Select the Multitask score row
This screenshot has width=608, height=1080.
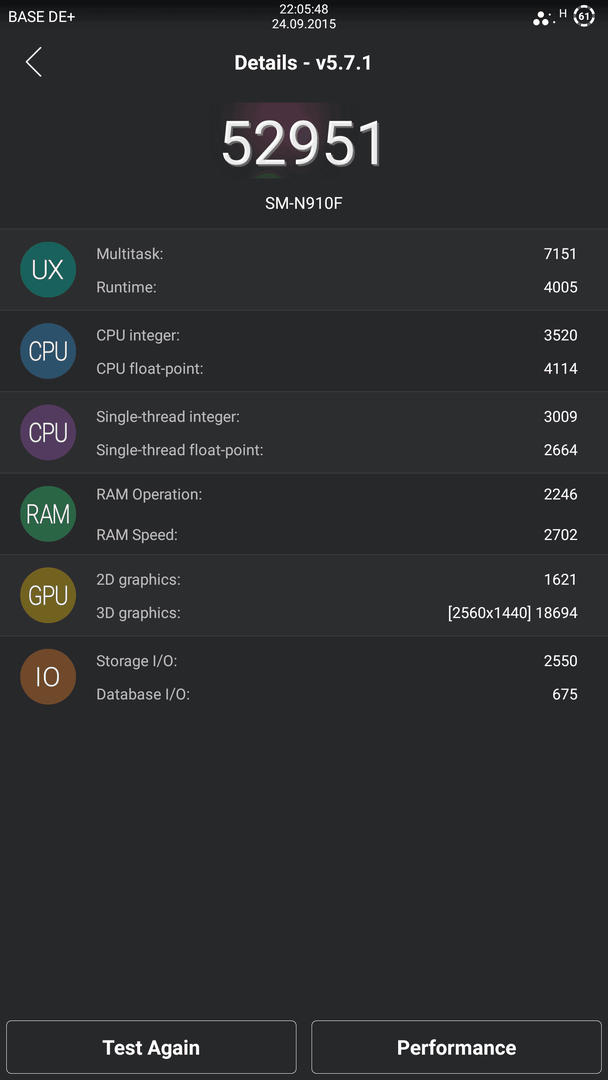pos(337,254)
